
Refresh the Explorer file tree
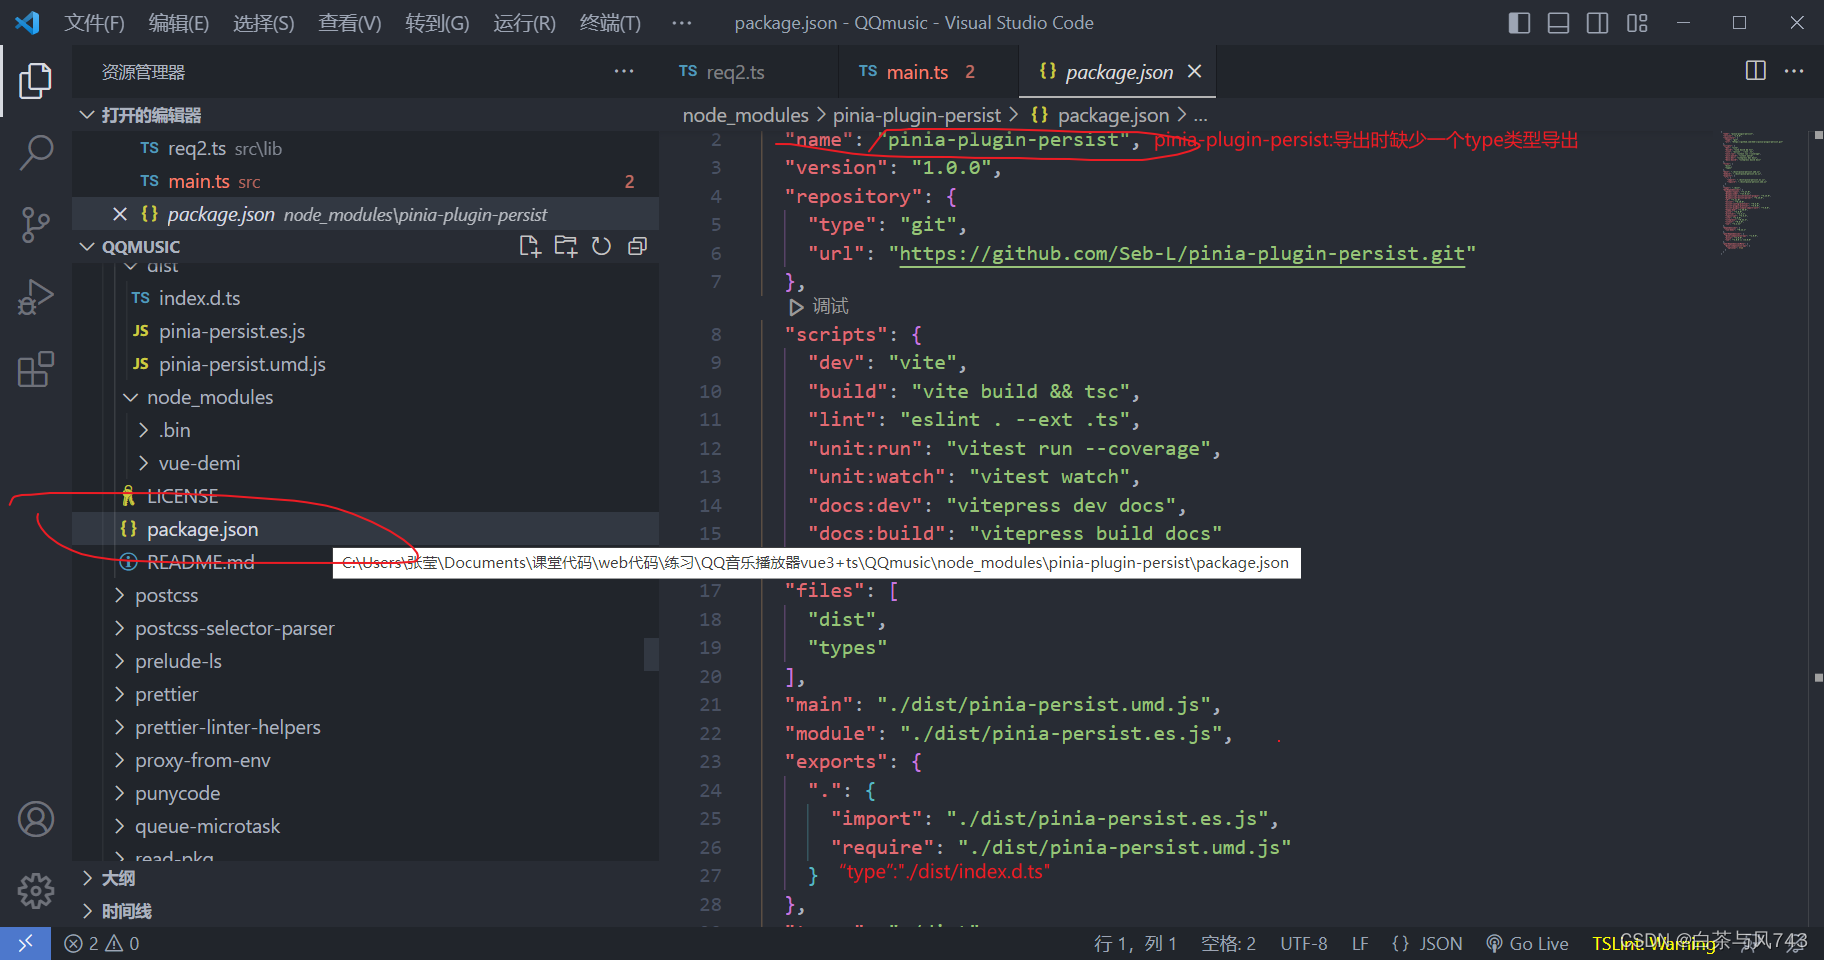[x=601, y=245]
